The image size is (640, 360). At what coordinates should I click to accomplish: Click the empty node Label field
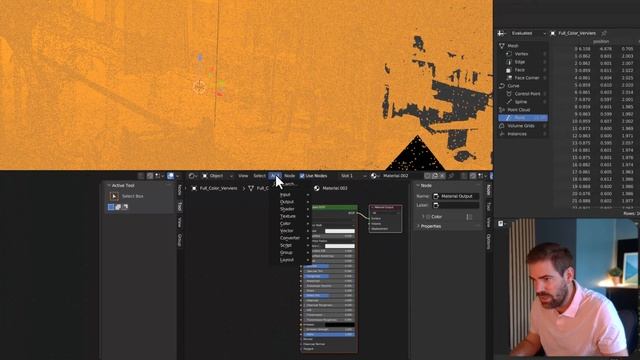point(456,205)
